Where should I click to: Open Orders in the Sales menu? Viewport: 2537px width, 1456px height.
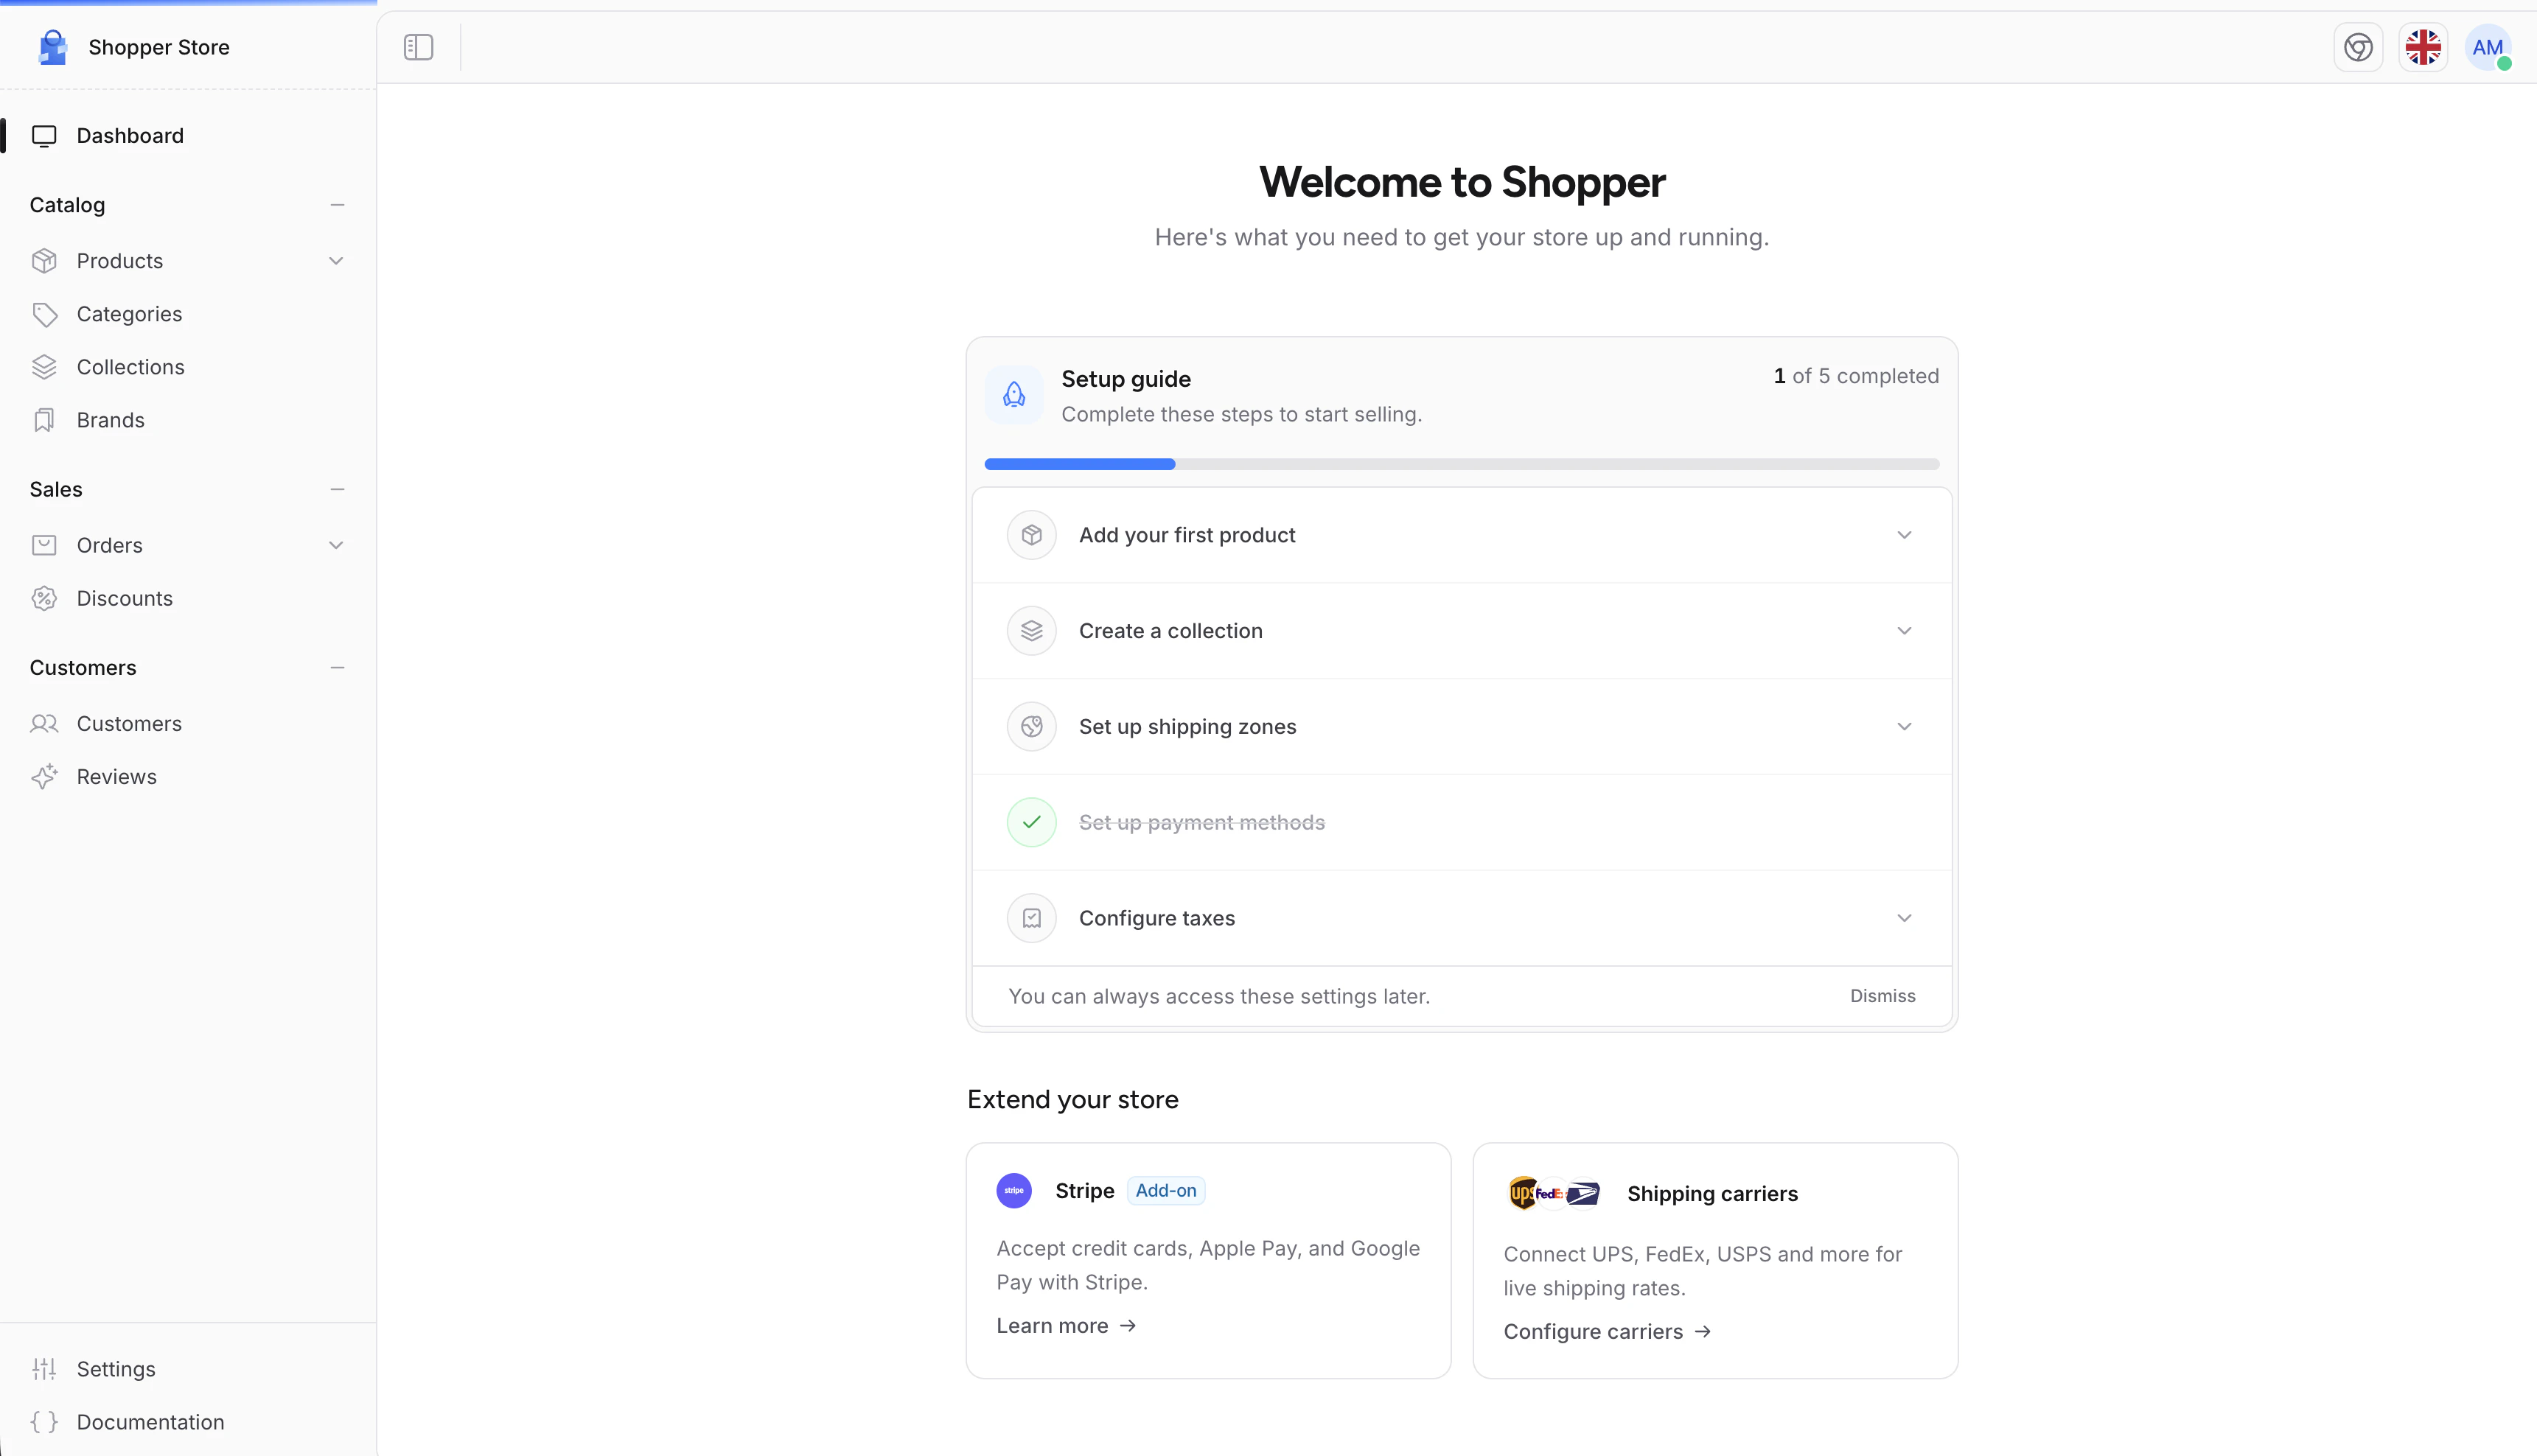click(109, 544)
